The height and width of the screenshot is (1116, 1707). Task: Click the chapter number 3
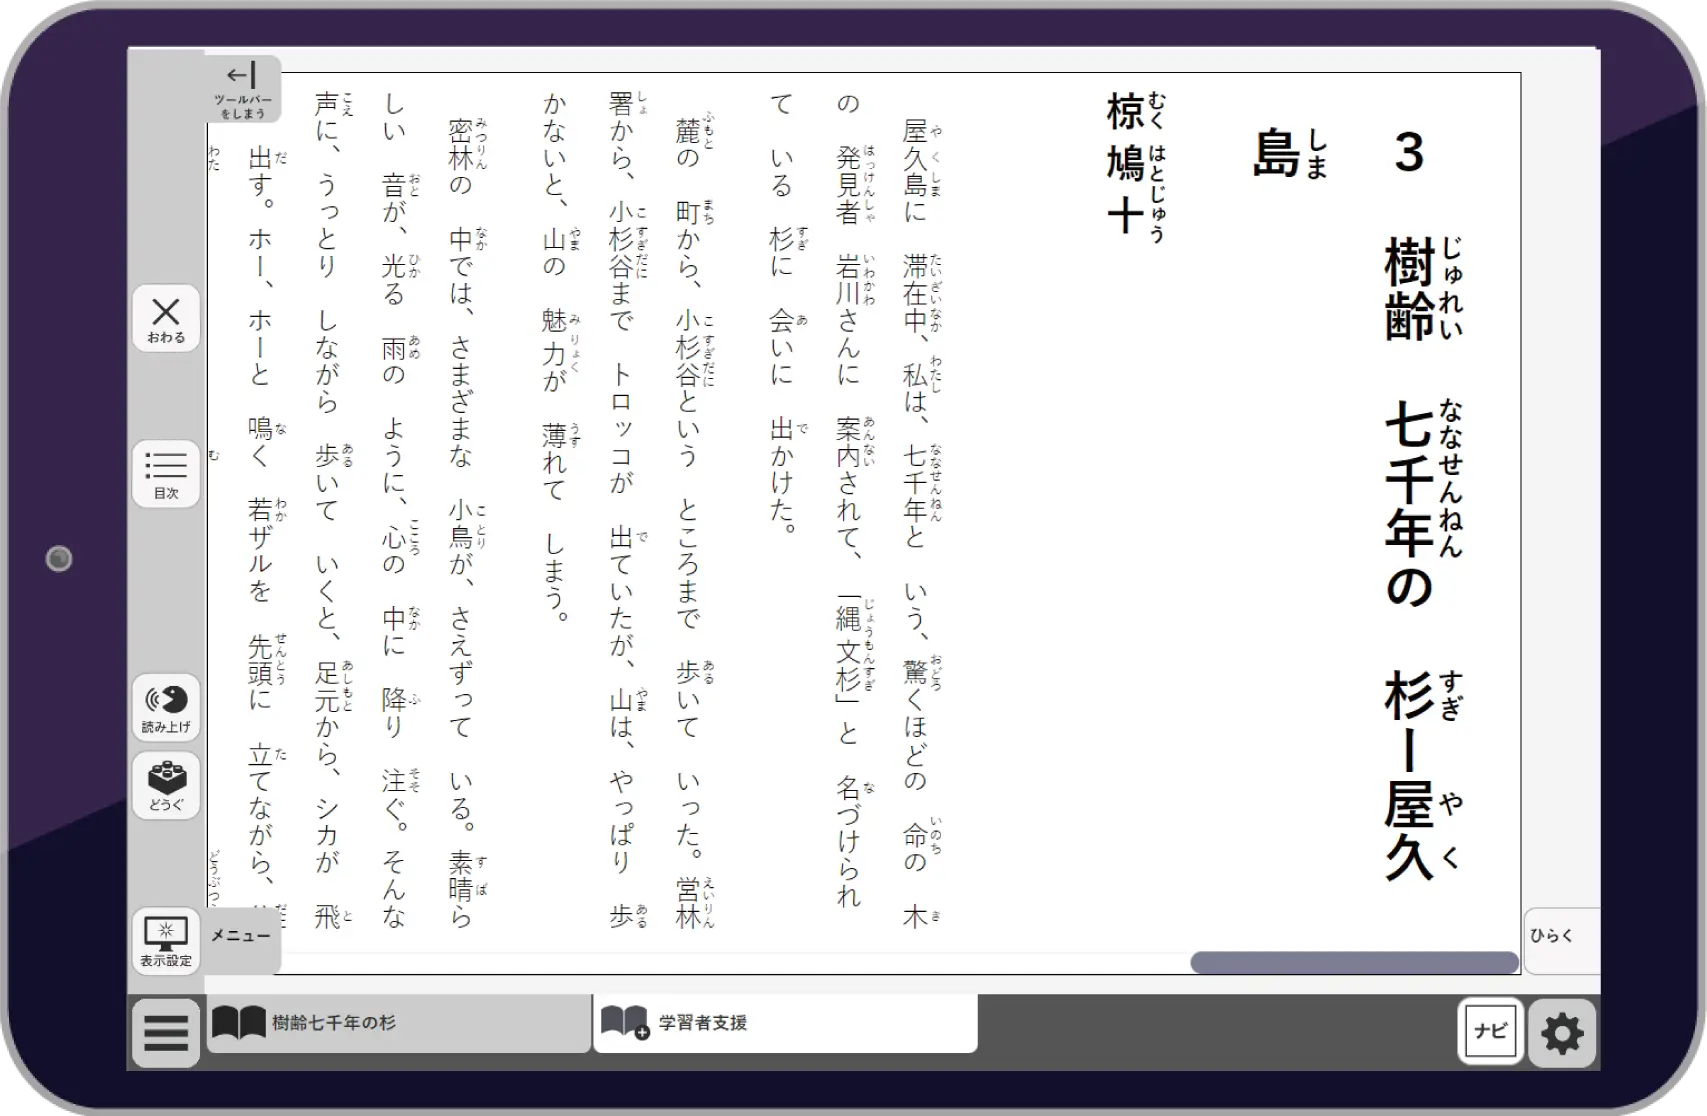pos(1409,153)
